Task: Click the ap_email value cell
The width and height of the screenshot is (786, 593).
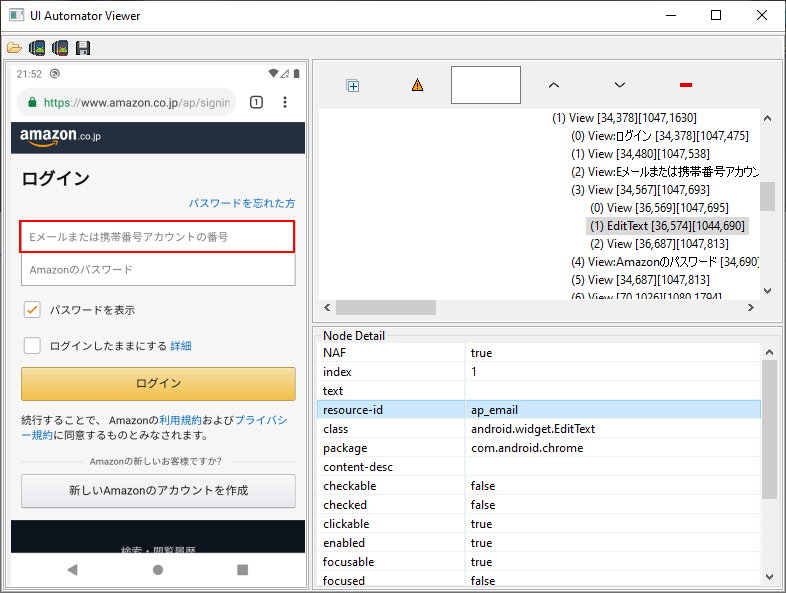Action: (613, 410)
